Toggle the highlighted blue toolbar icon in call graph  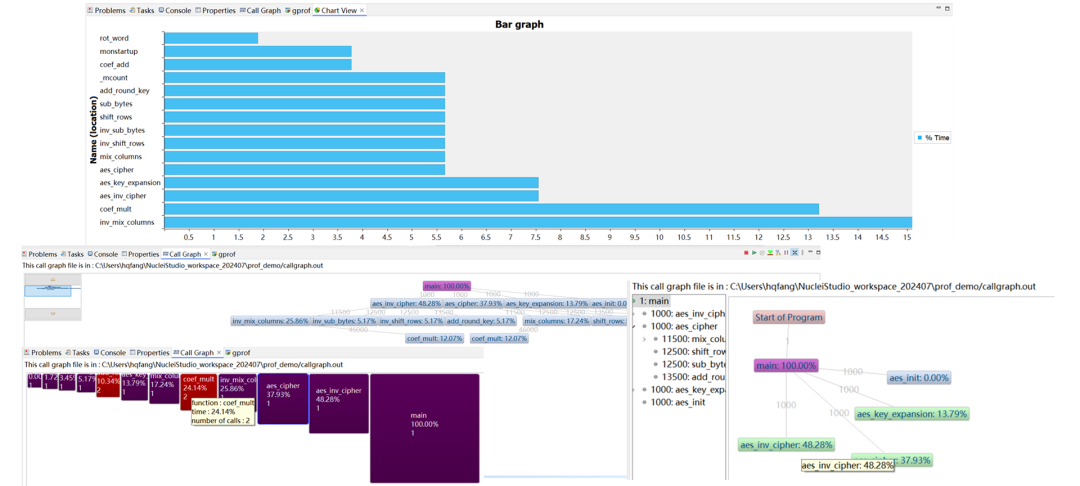tap(795, 253)
